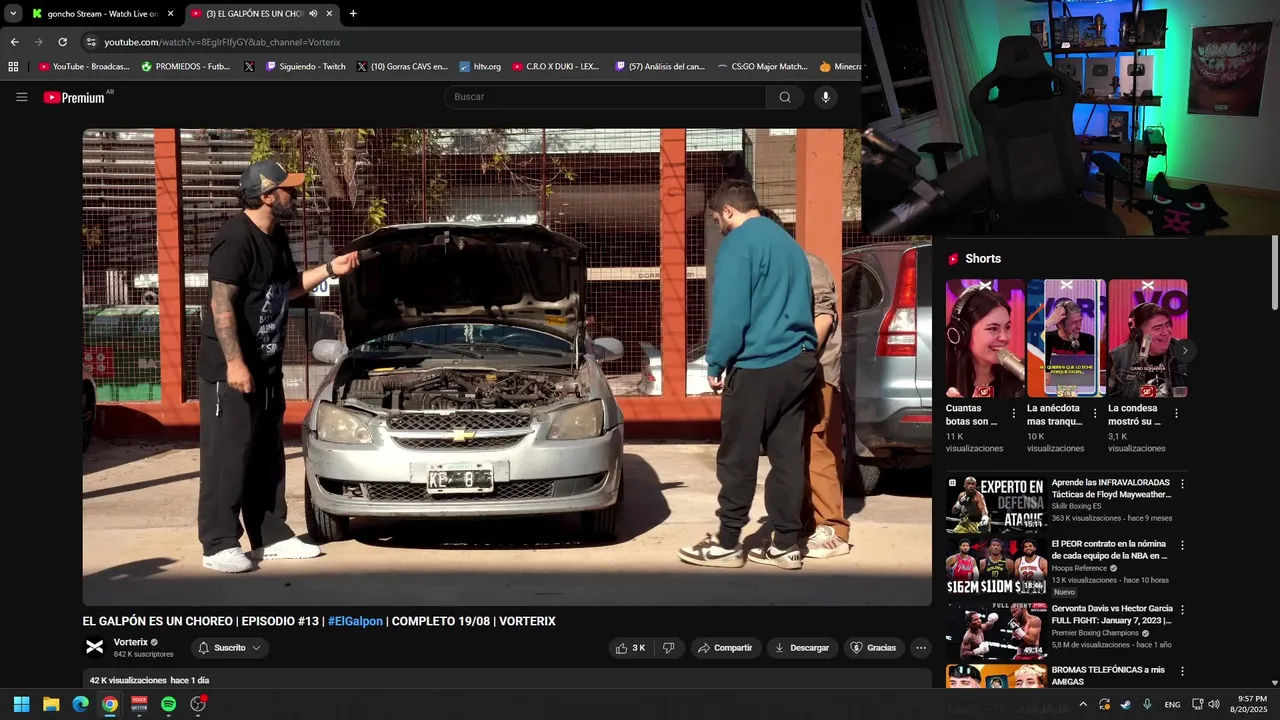The image size is (1280, 720).
Task: Start voice search with microphone icon
Action: pos(825,97)
